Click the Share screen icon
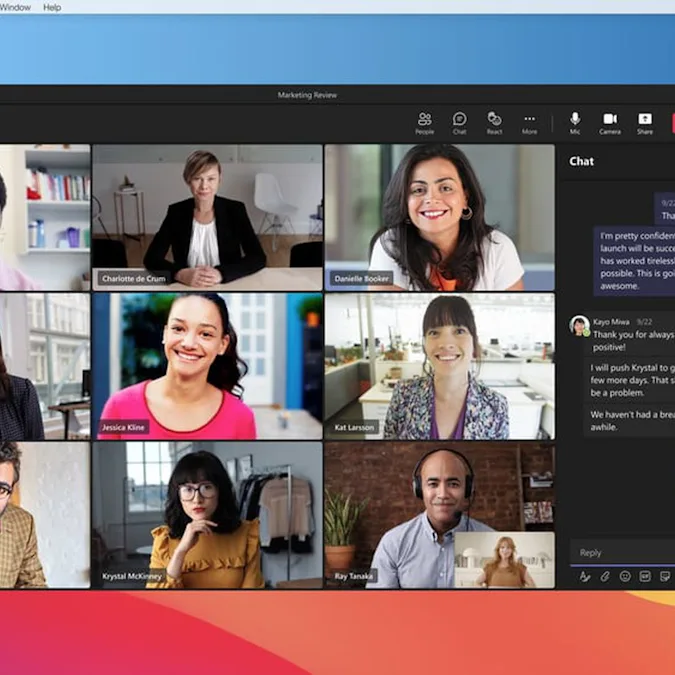 point(645,122)
